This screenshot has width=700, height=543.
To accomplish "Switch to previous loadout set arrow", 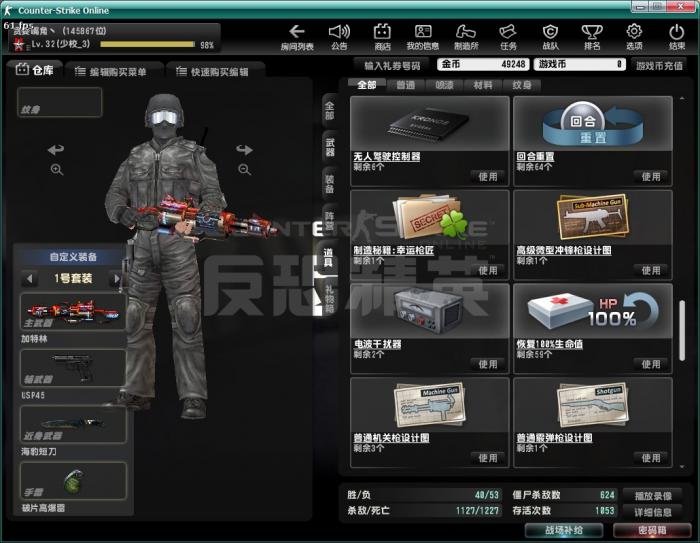I will tap(29, 279).
